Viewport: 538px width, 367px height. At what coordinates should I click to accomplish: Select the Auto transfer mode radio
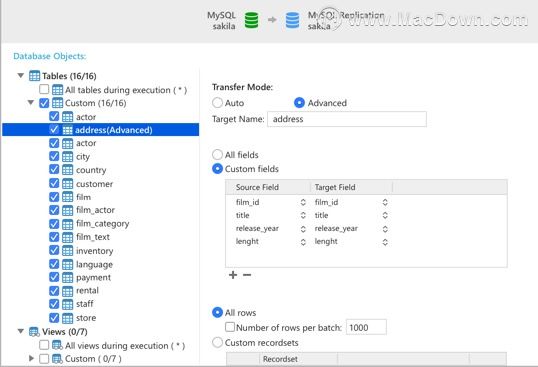click(218, 103)
